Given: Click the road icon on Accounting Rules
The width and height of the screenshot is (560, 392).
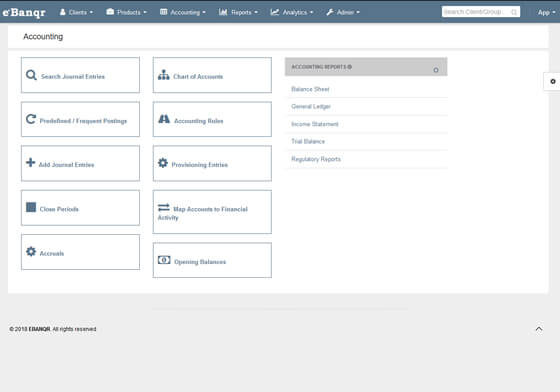Looking at the screenshot, I should 164,119.
